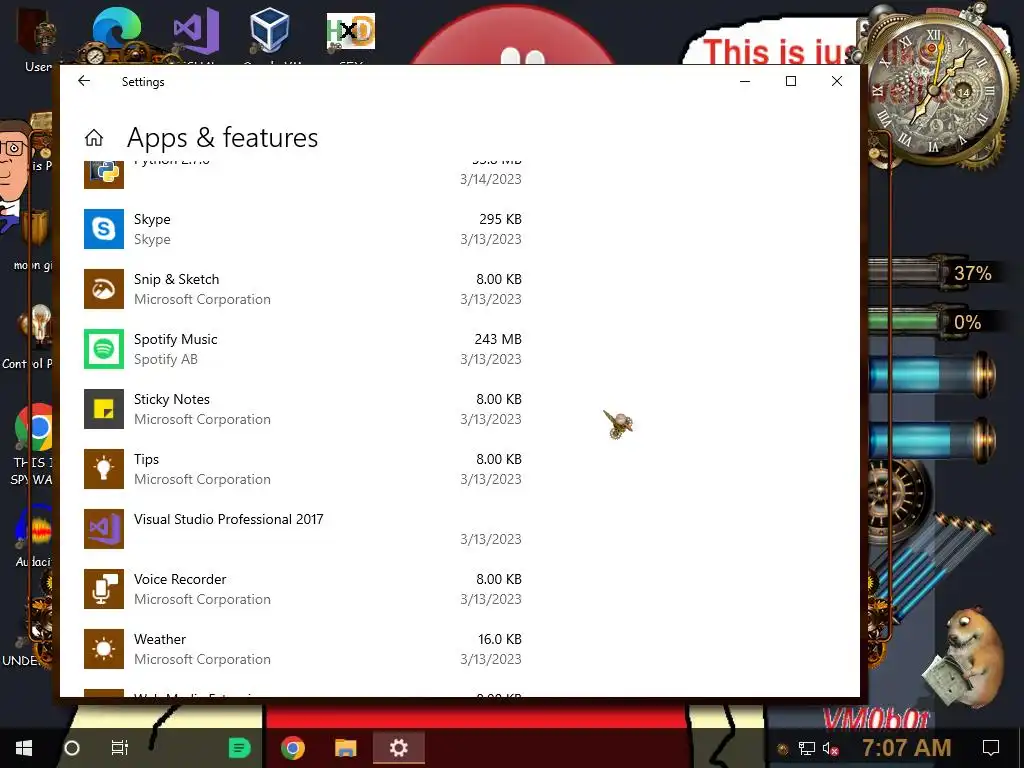Viewport: 1024px width, 768px height.
Task: Click the Visual Studio Professional 2017 icon
Action: 104,530
